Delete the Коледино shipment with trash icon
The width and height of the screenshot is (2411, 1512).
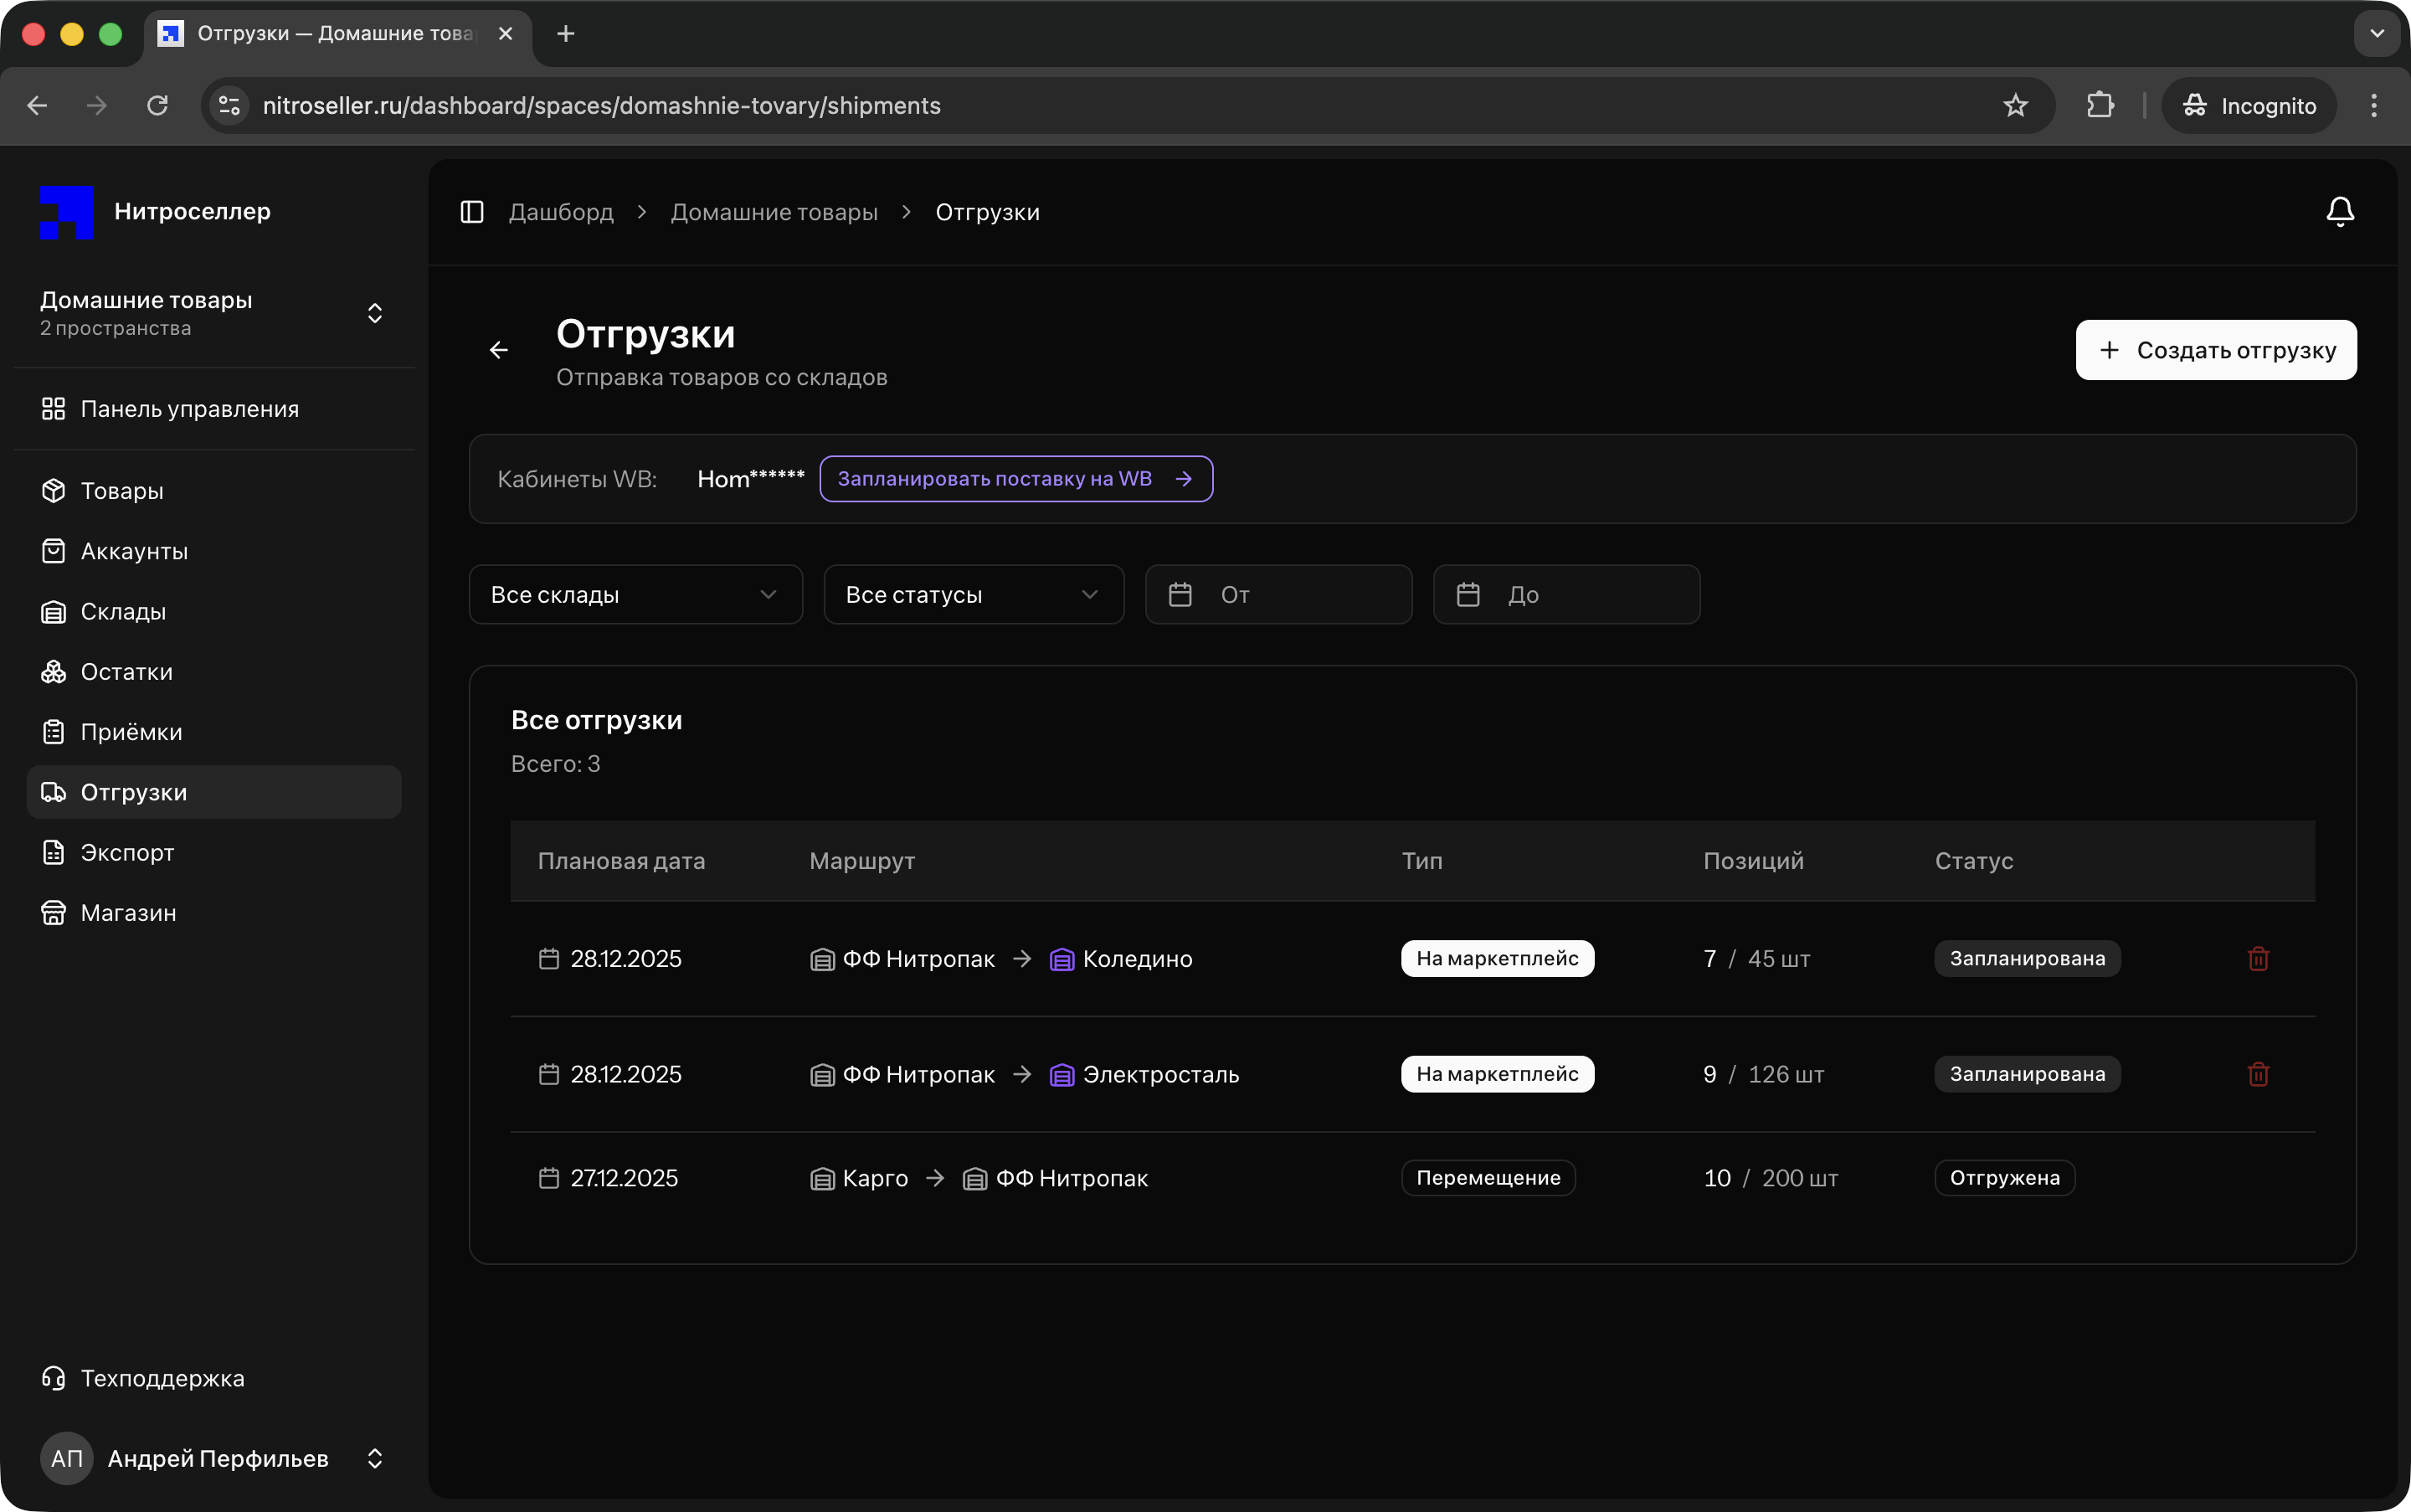[2257, 959]
